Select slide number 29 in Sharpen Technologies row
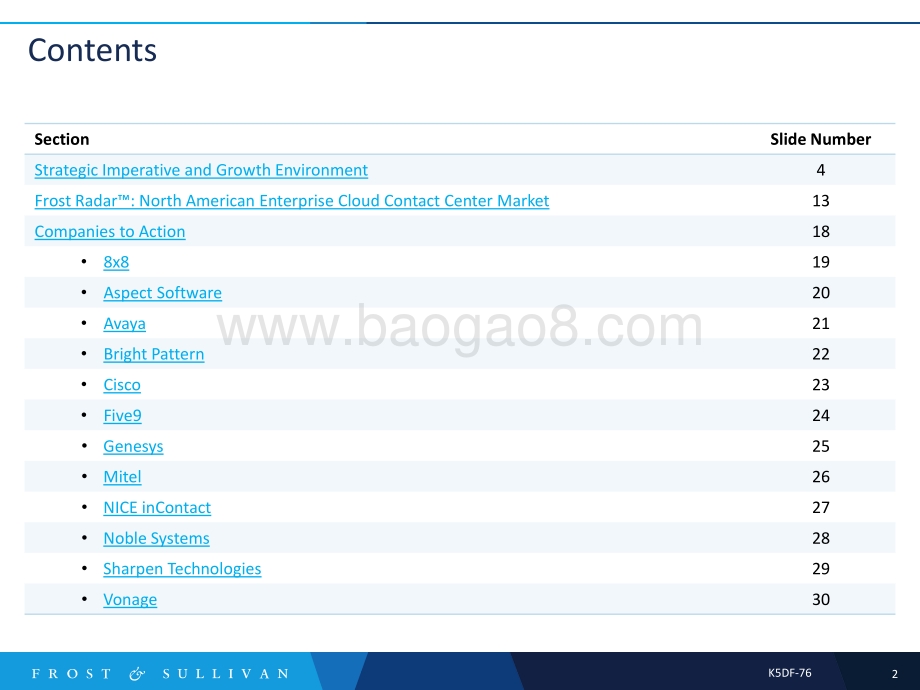Viewport: 920px width, 690px height. coord(821,569)
